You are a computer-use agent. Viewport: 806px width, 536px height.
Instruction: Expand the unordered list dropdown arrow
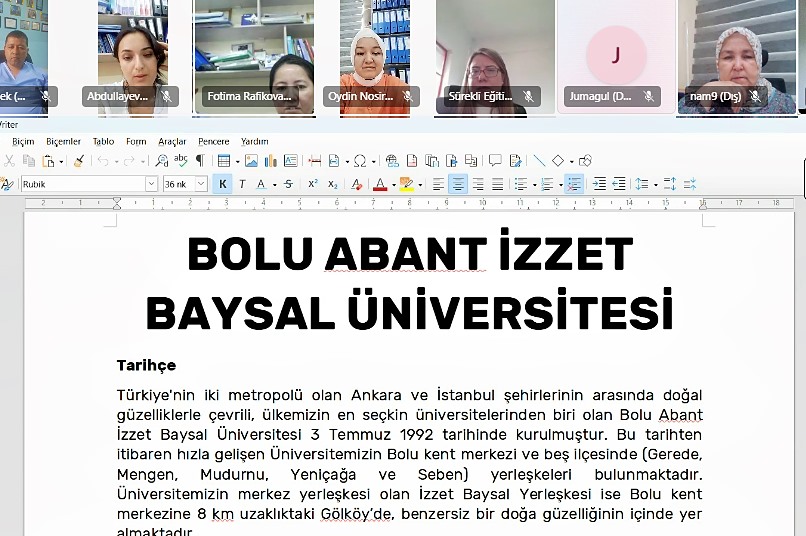535,184
